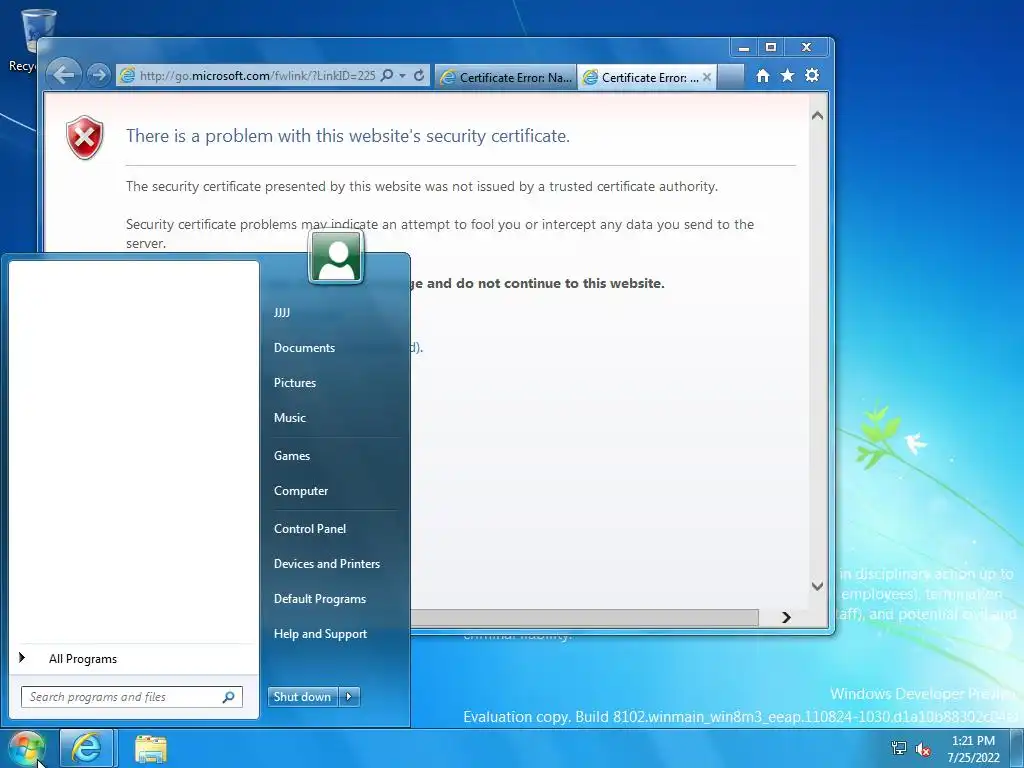Viewport: 1024px width, 768px height.
Task: Move right with the horizontal scrollbar arrow
Action: [786, 617]
